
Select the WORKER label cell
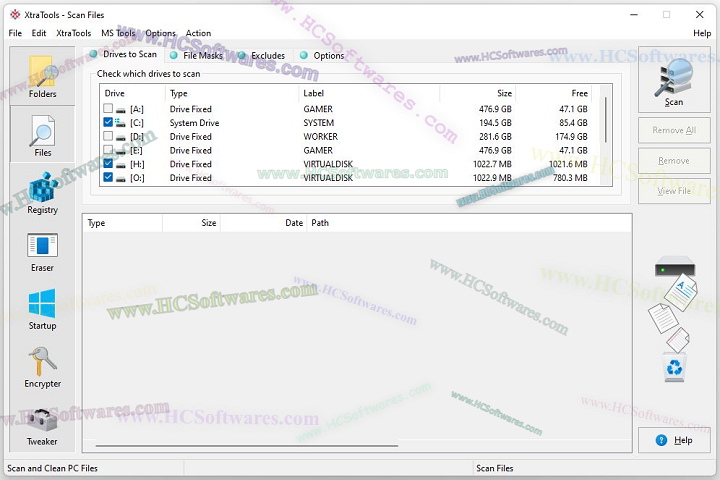321,136
